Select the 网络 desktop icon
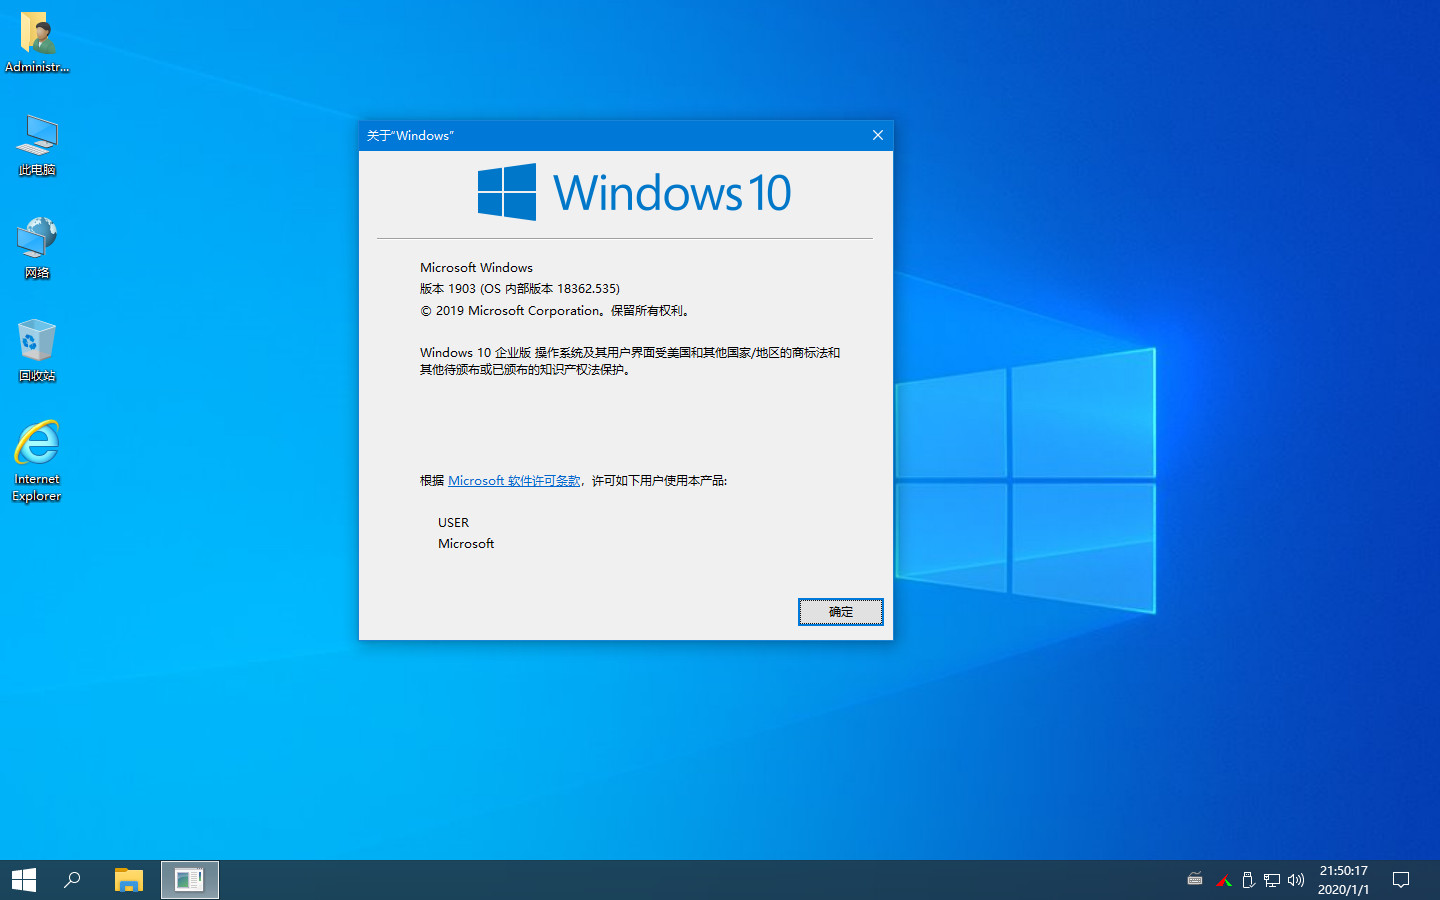 click(x=37, y=248)
